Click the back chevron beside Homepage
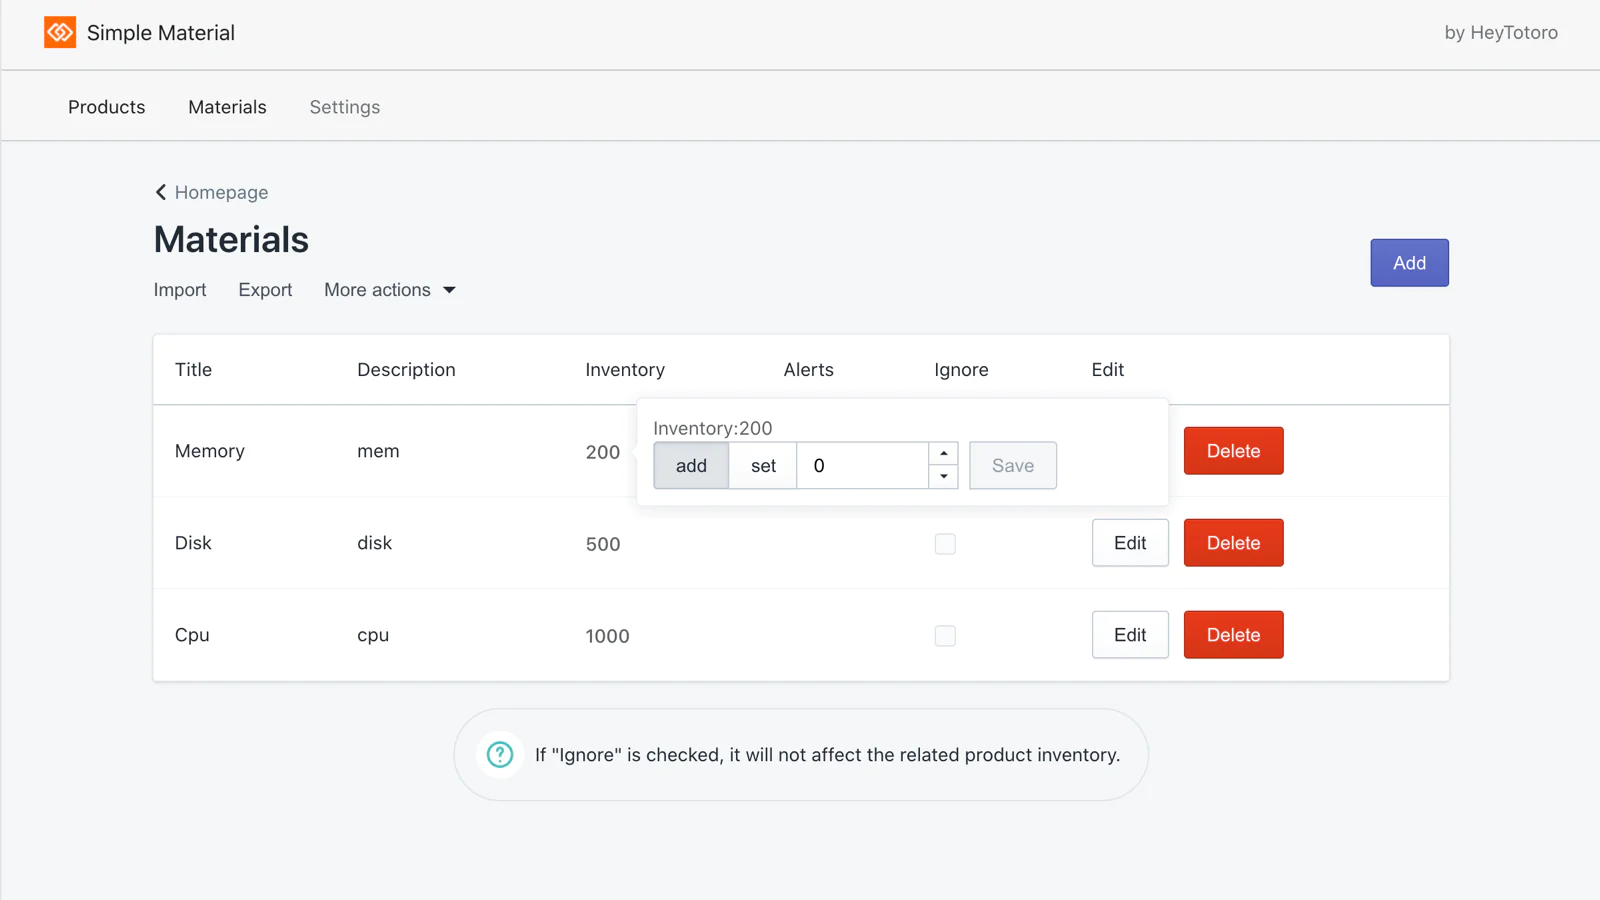The width and height of the screenshot is (1600, 900). [x=161, y=192]
